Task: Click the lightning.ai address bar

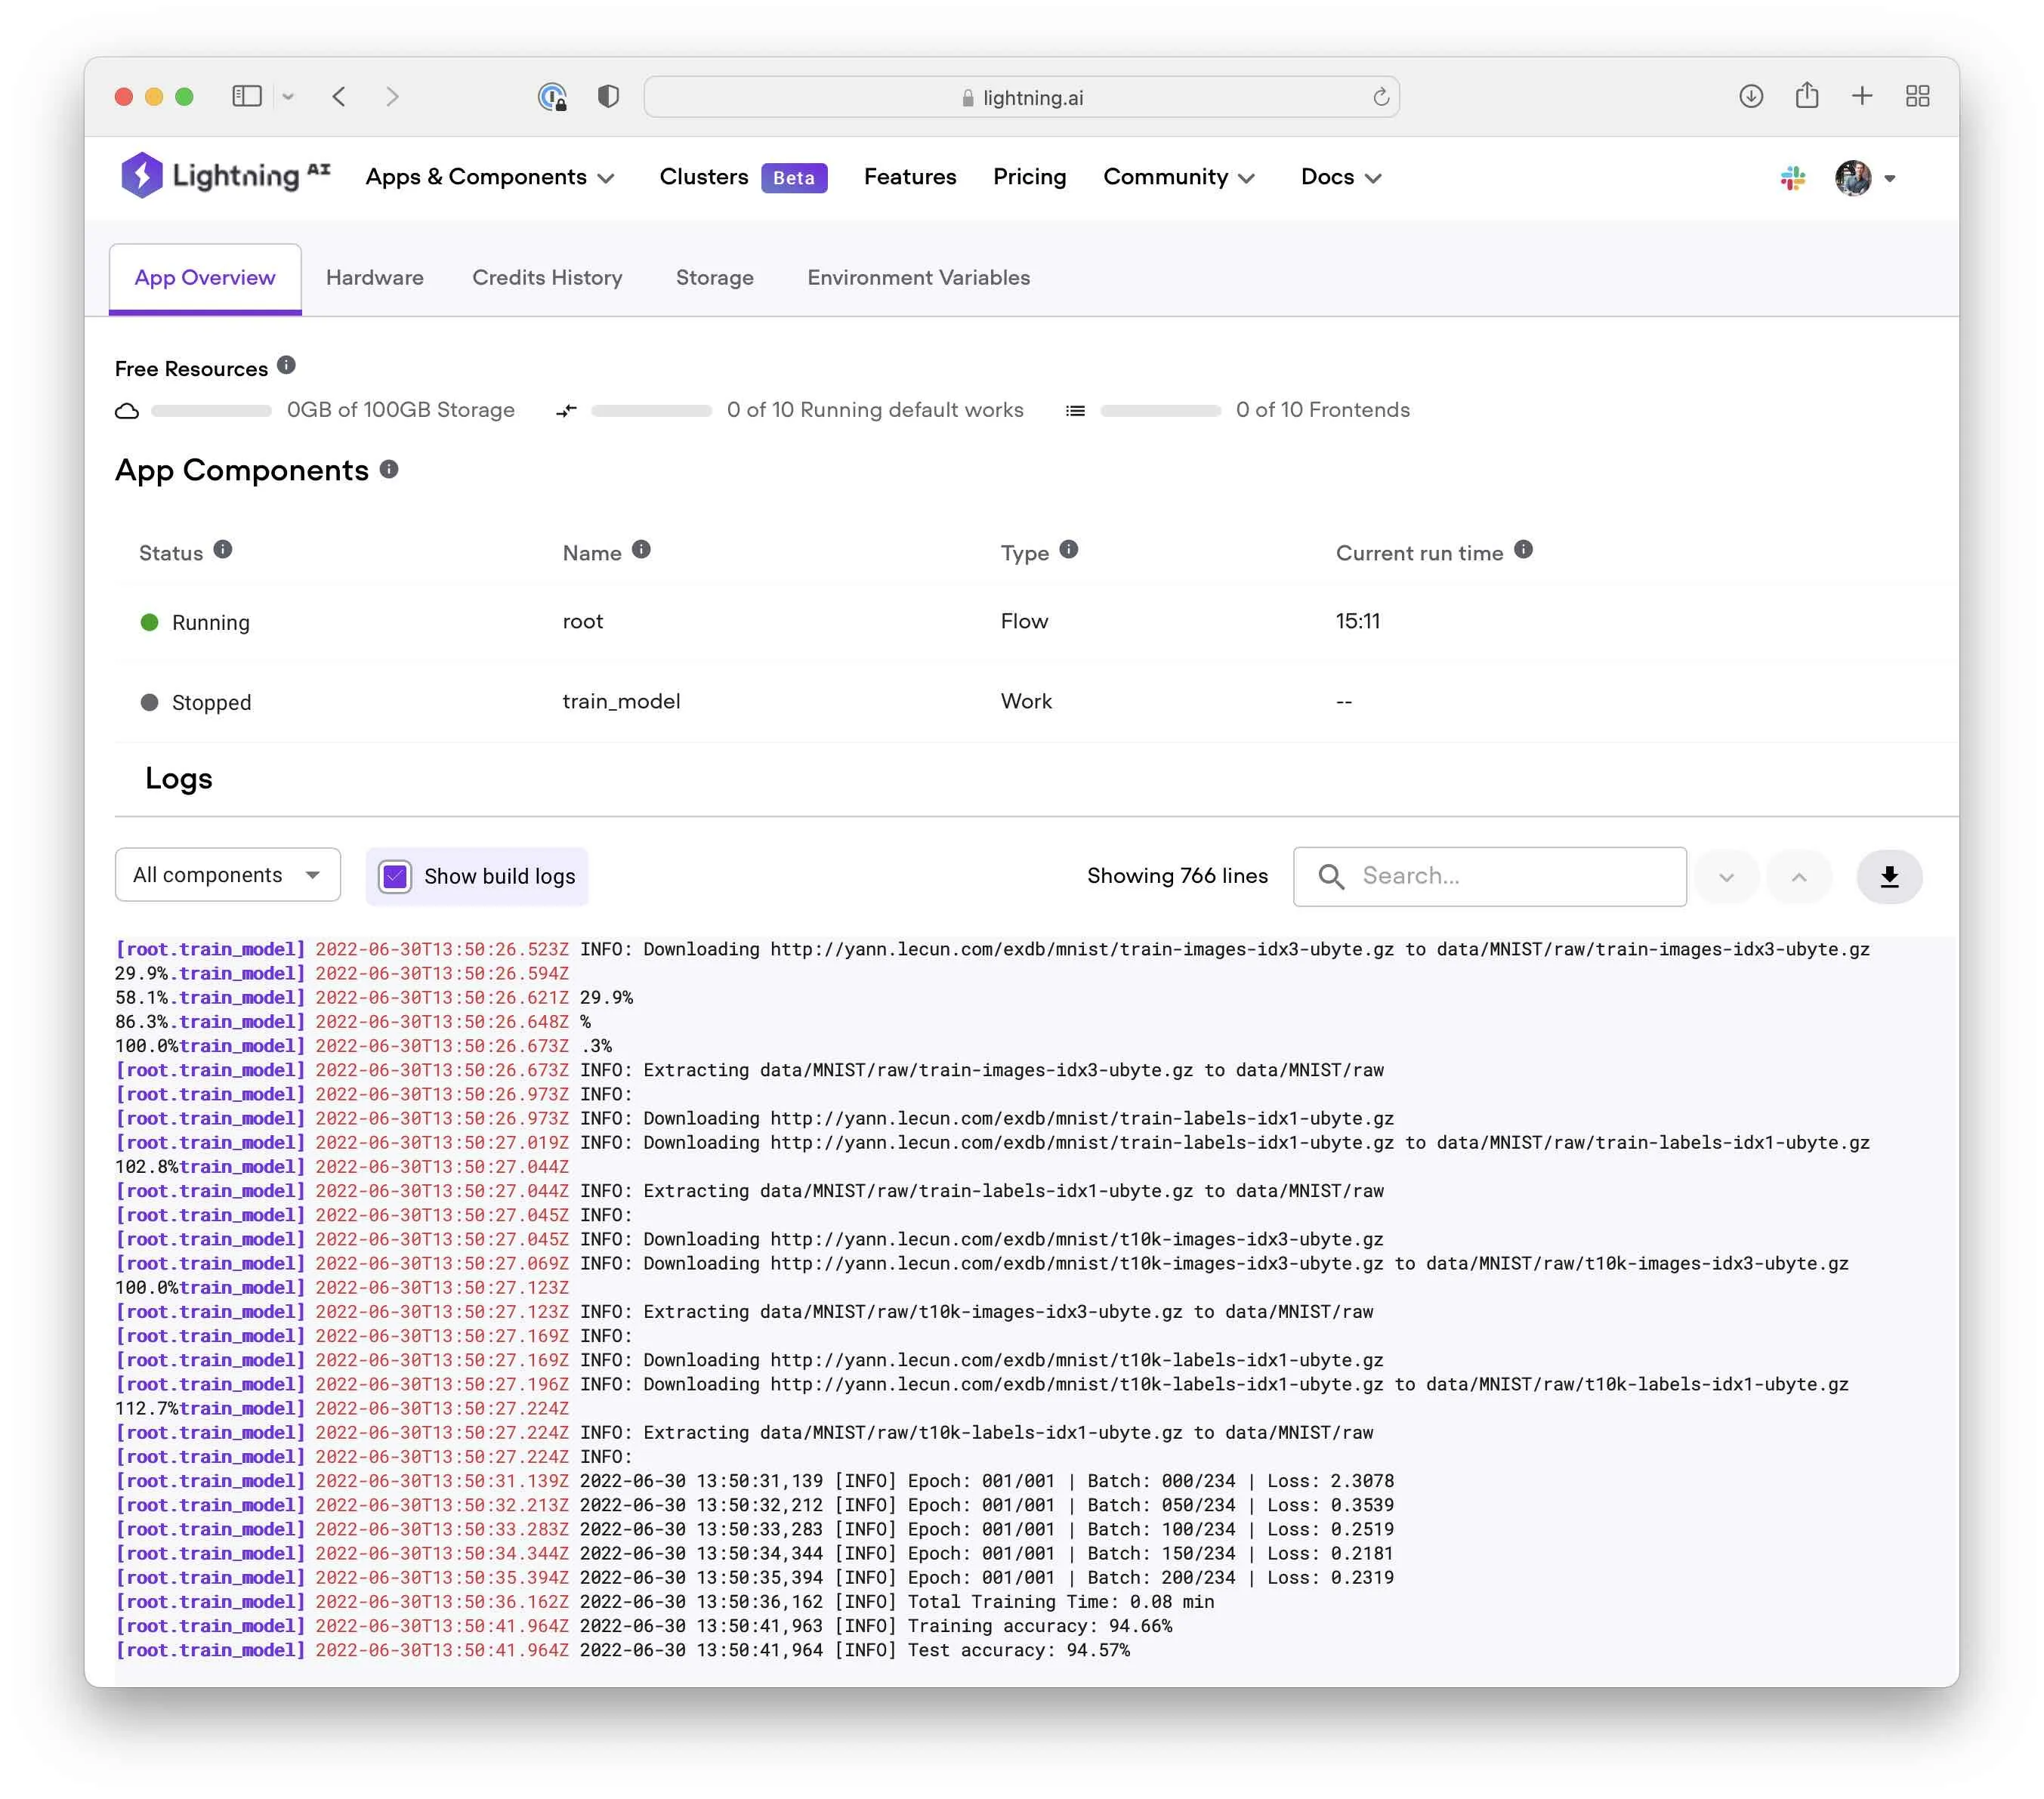Action: 1021,97
